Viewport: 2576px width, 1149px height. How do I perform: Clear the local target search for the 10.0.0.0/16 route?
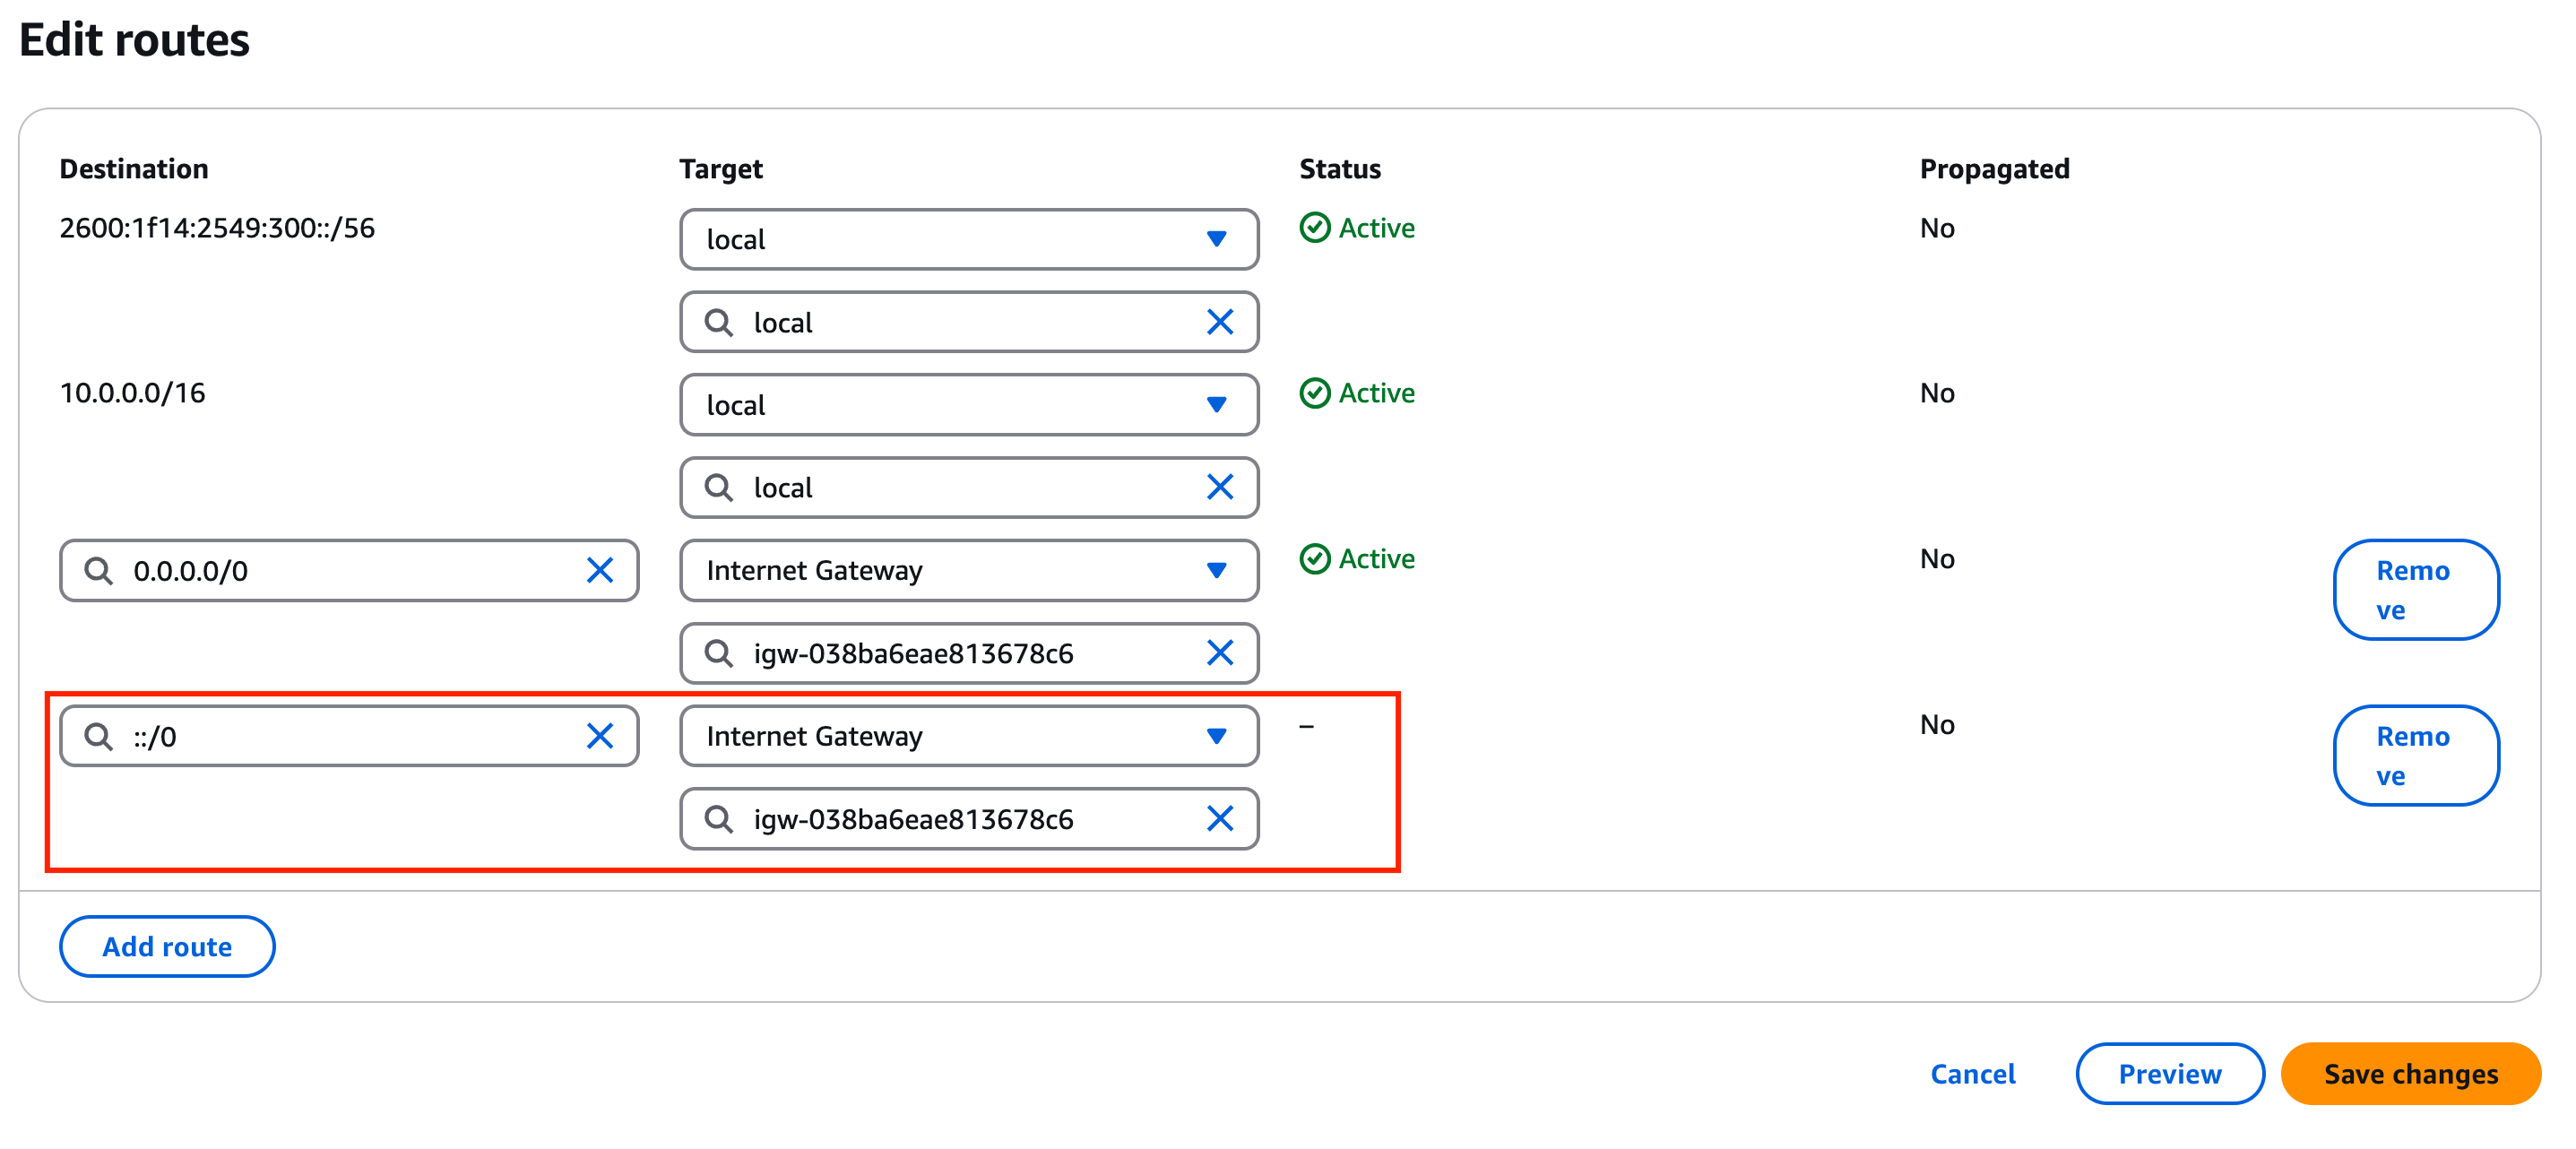coord(1219,487)
